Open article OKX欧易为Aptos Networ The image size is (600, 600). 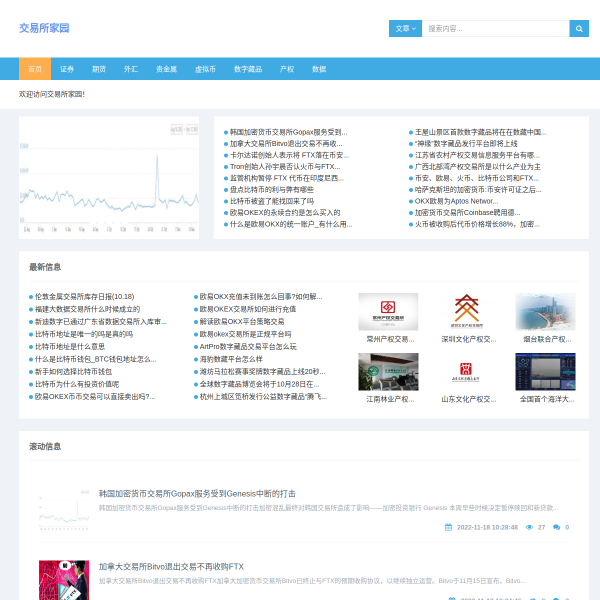[457, 201]
